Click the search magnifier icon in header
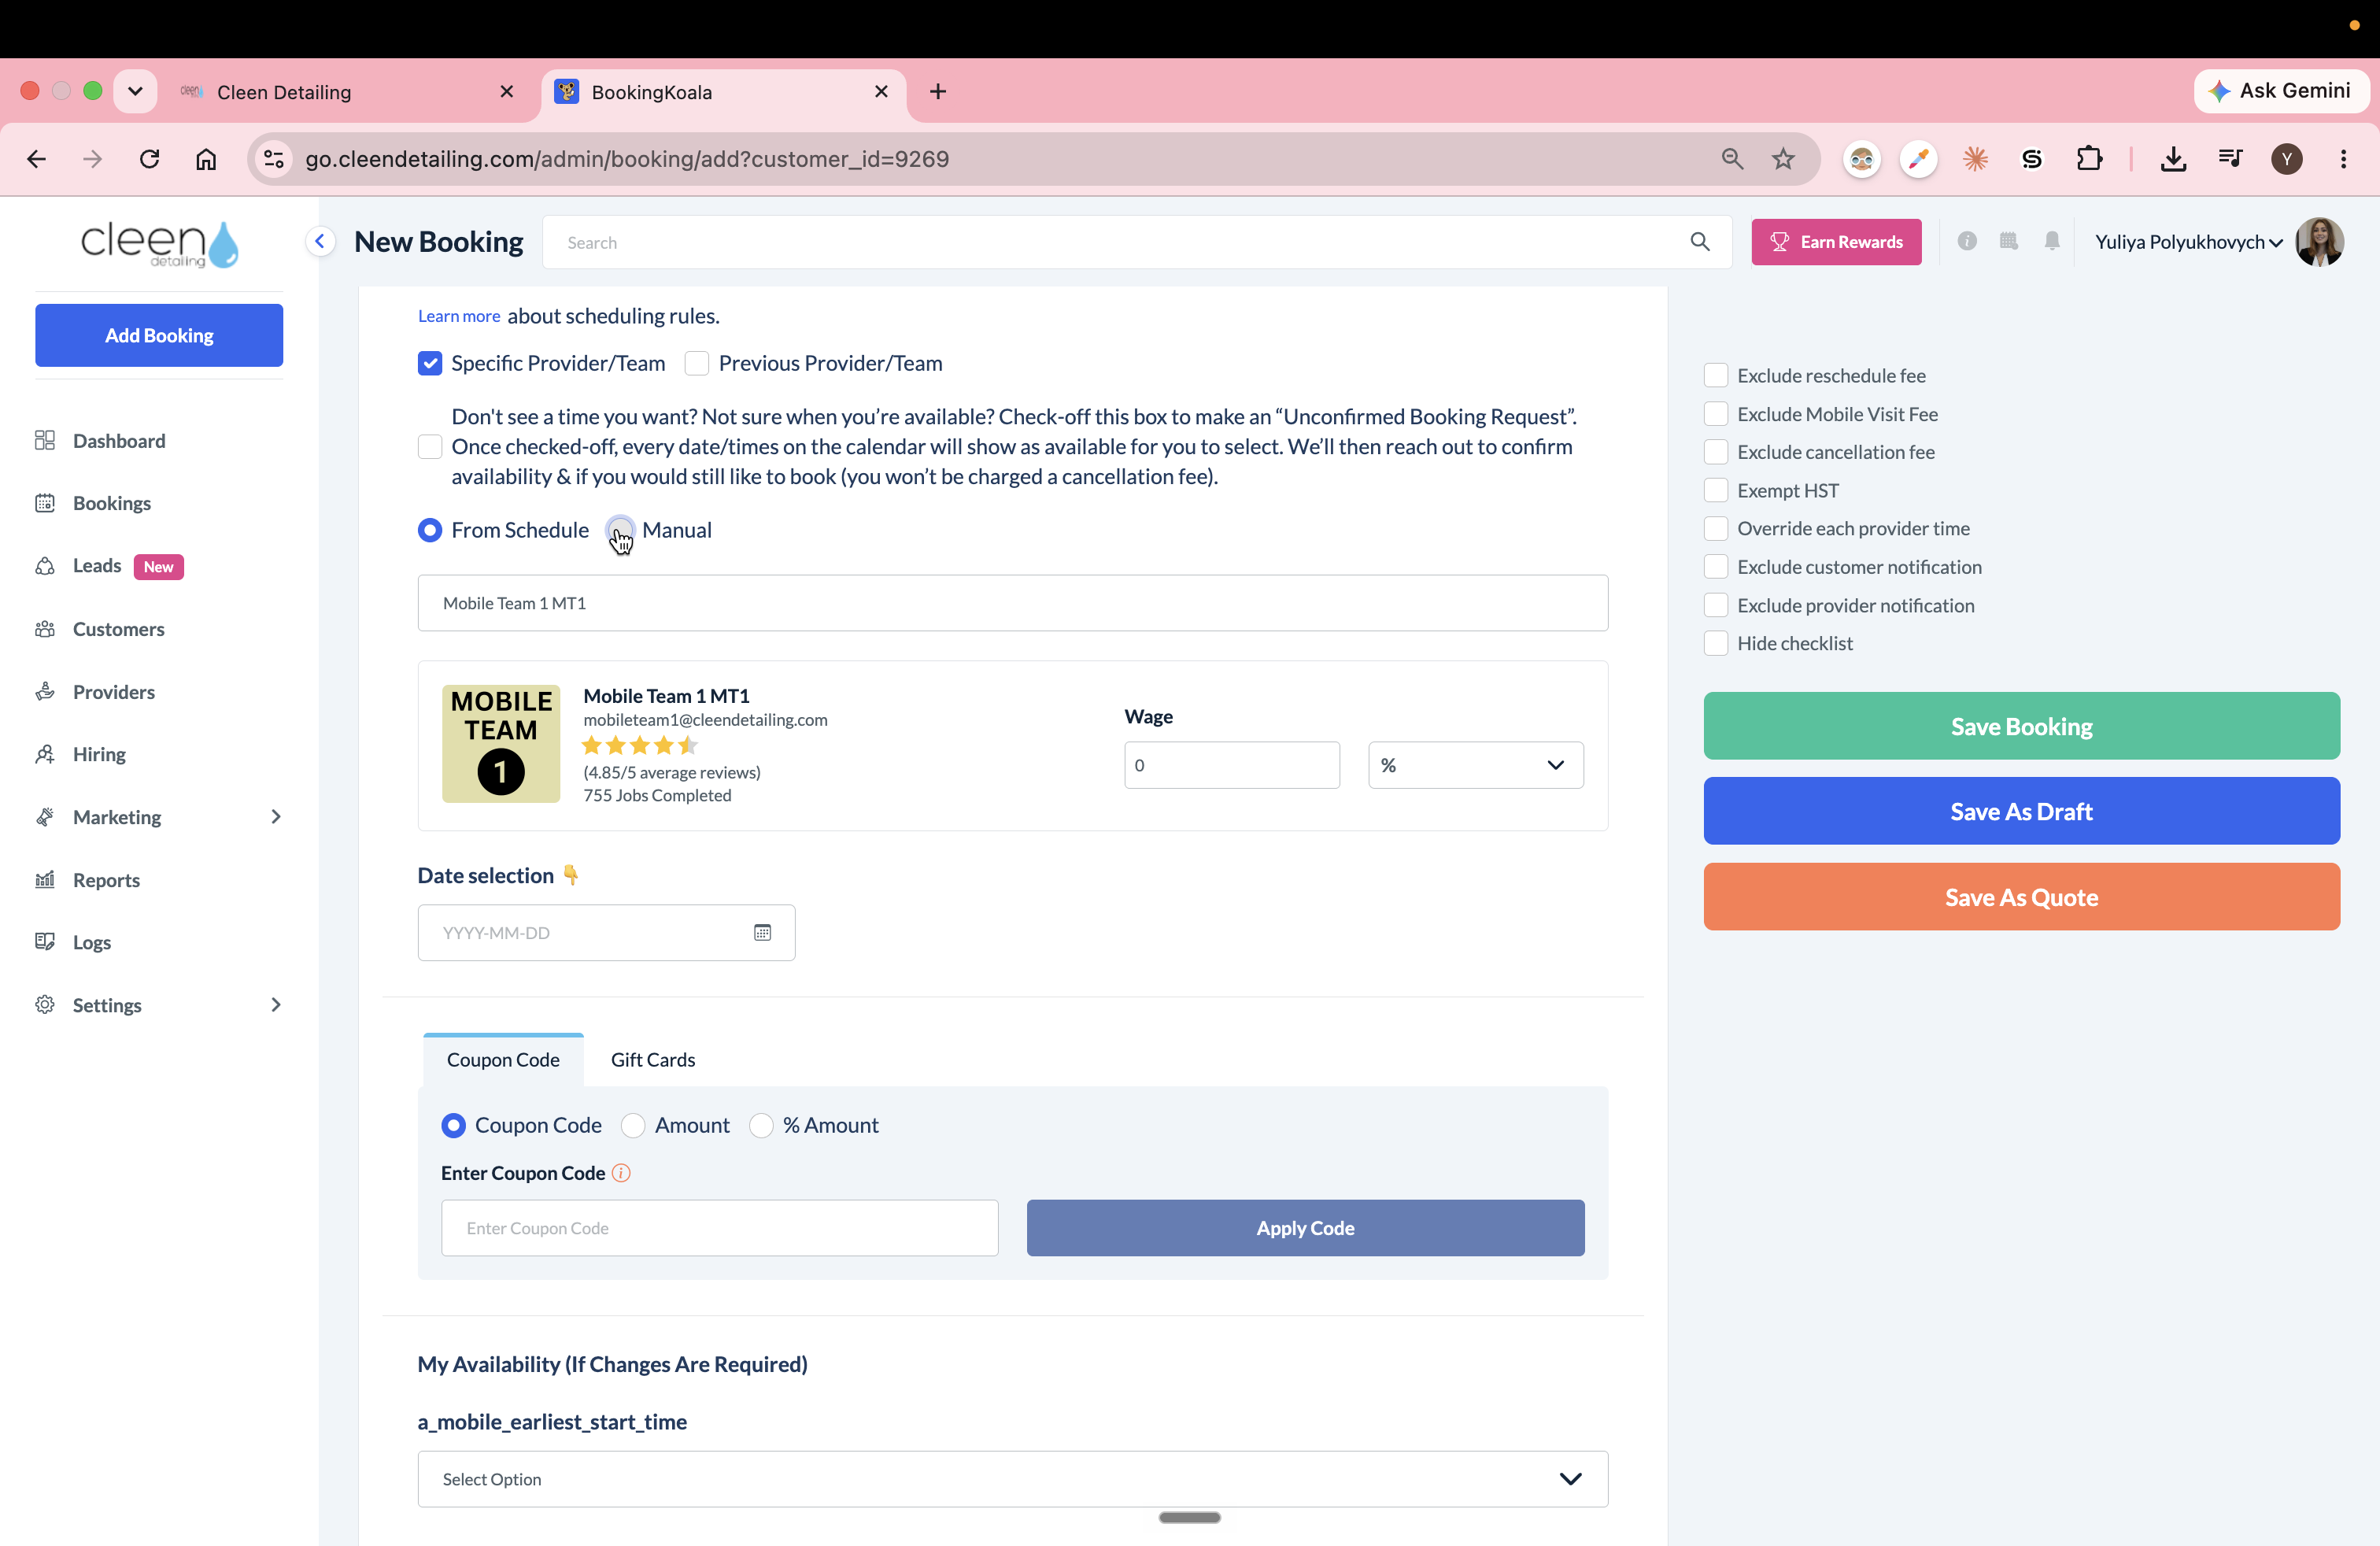Screen dimensions: 2380x1546 coord(1699,242)
